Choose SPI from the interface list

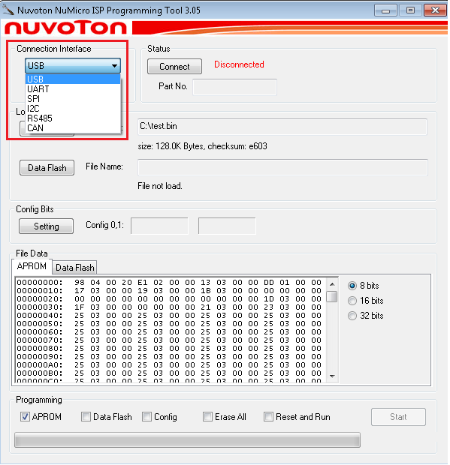[x=73, y=99]
